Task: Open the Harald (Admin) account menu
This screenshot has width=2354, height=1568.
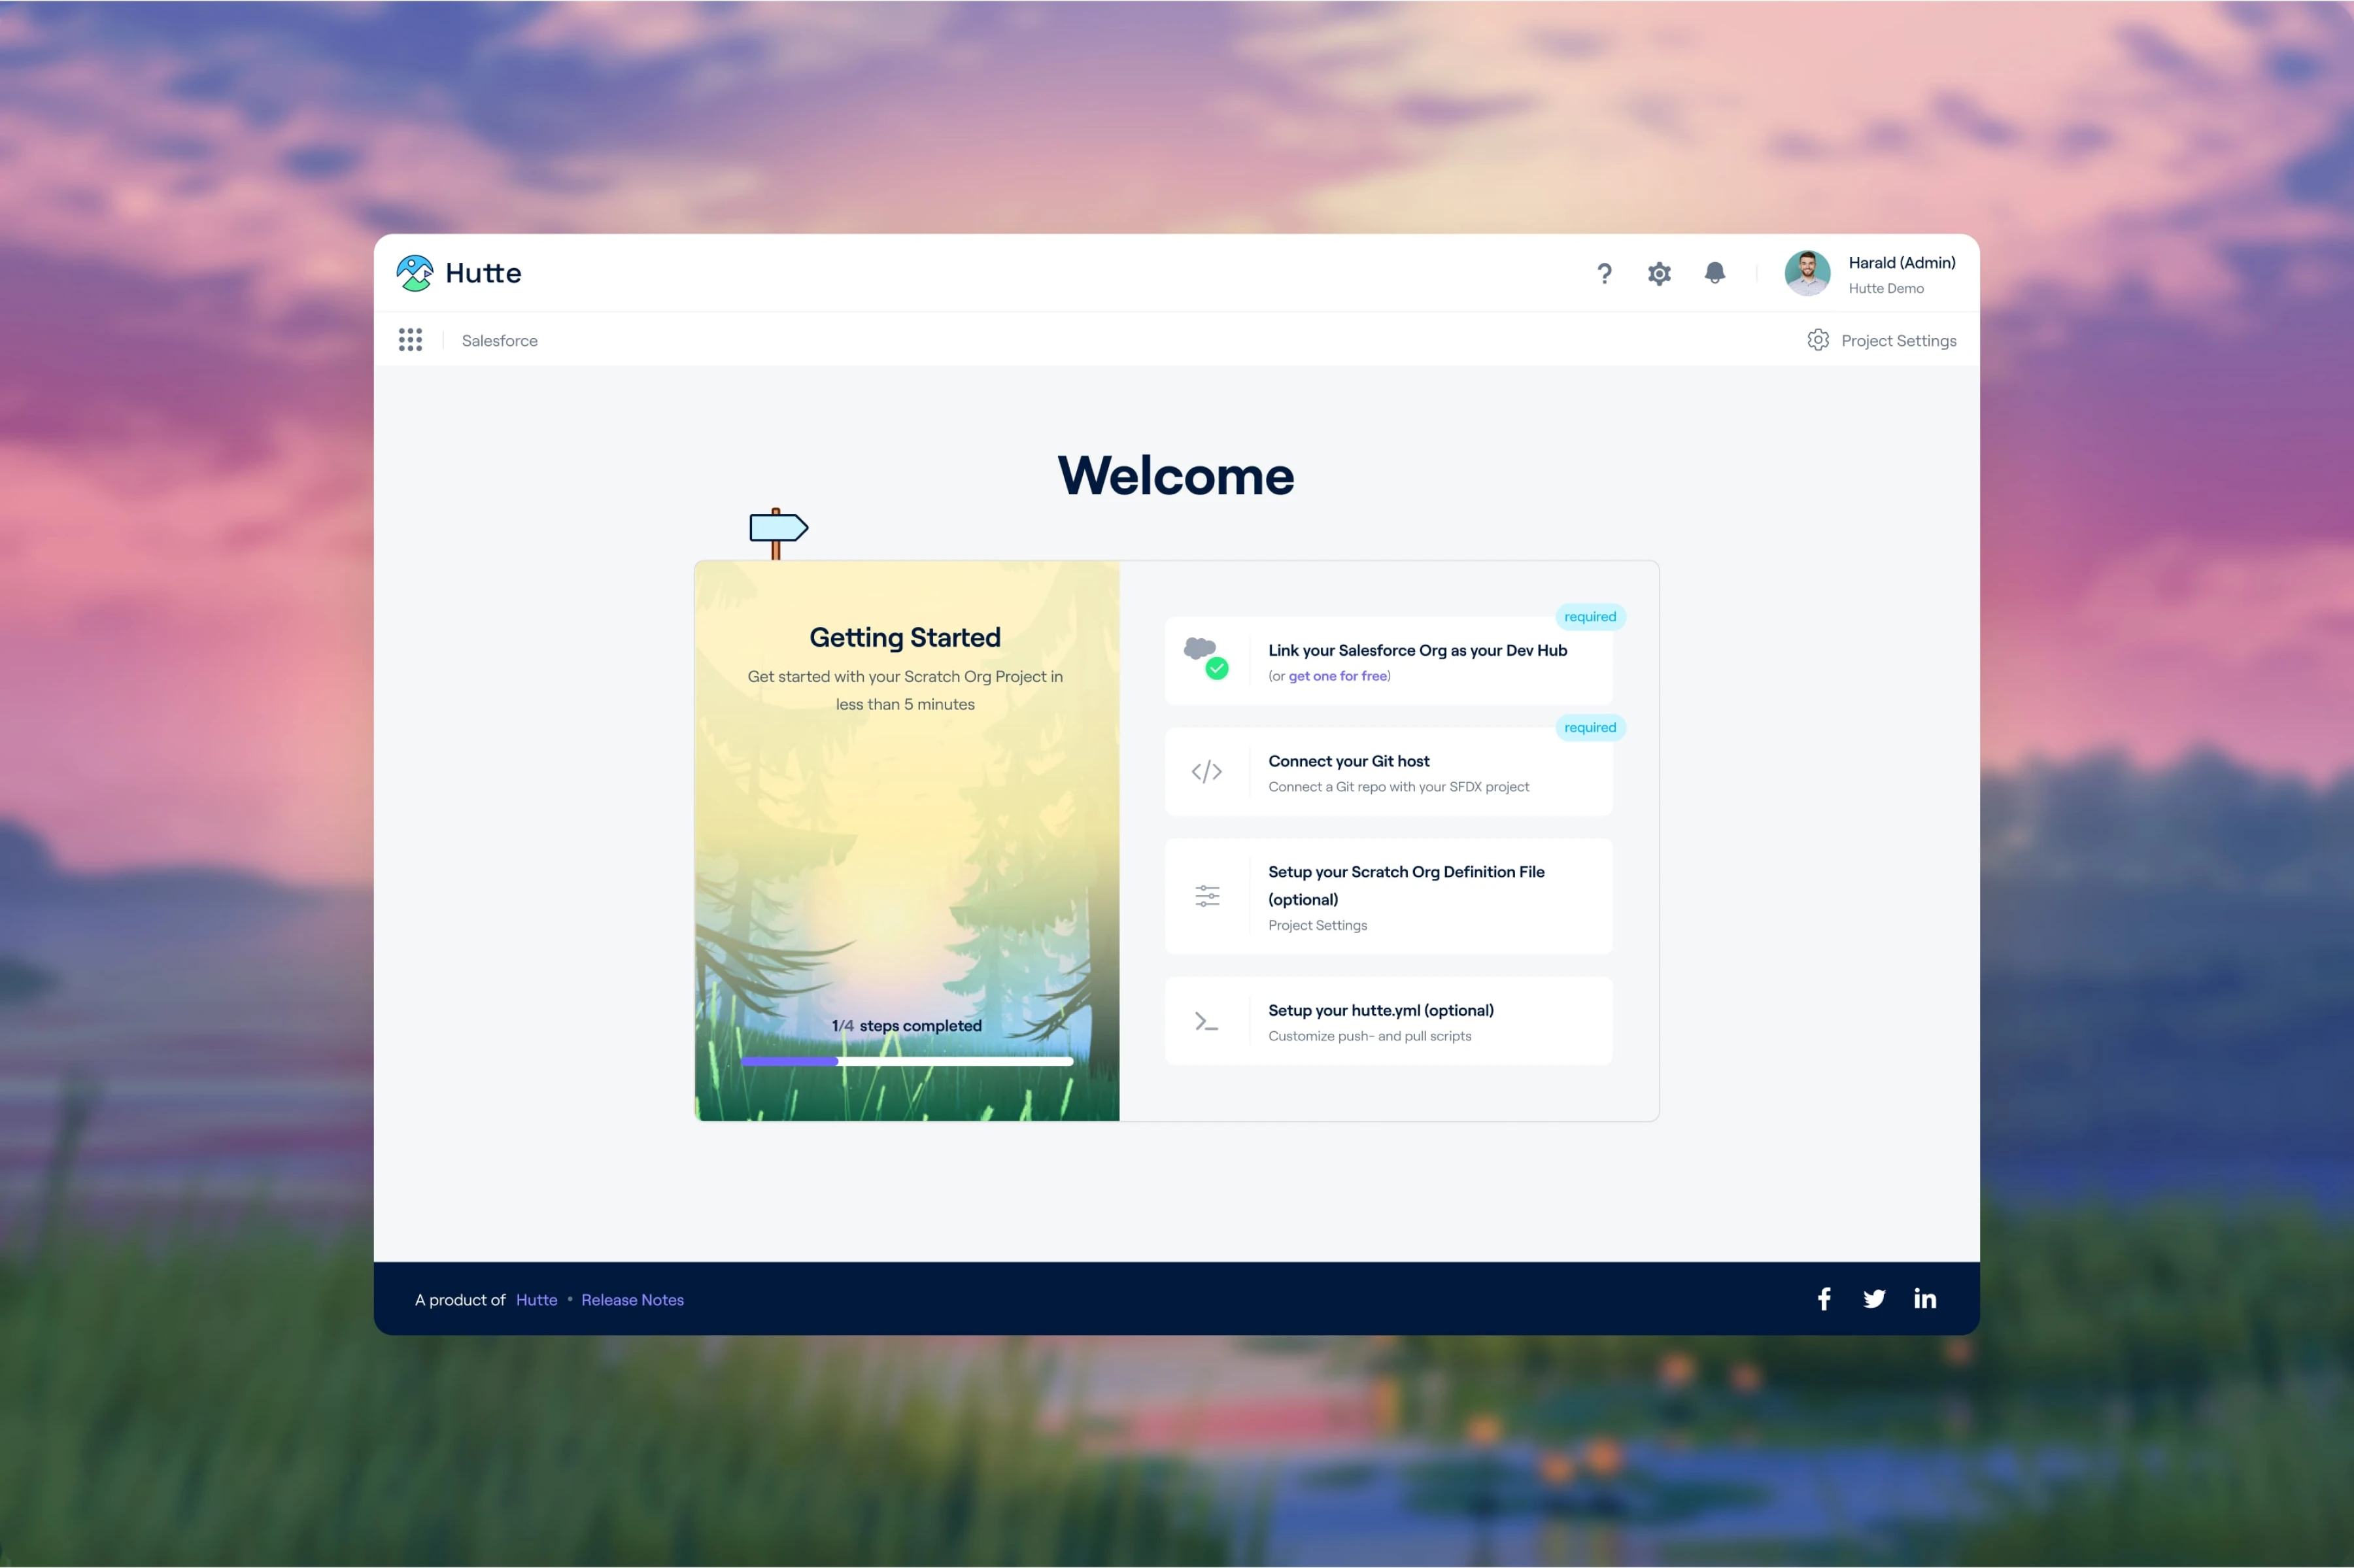Action: [1869, 272]
